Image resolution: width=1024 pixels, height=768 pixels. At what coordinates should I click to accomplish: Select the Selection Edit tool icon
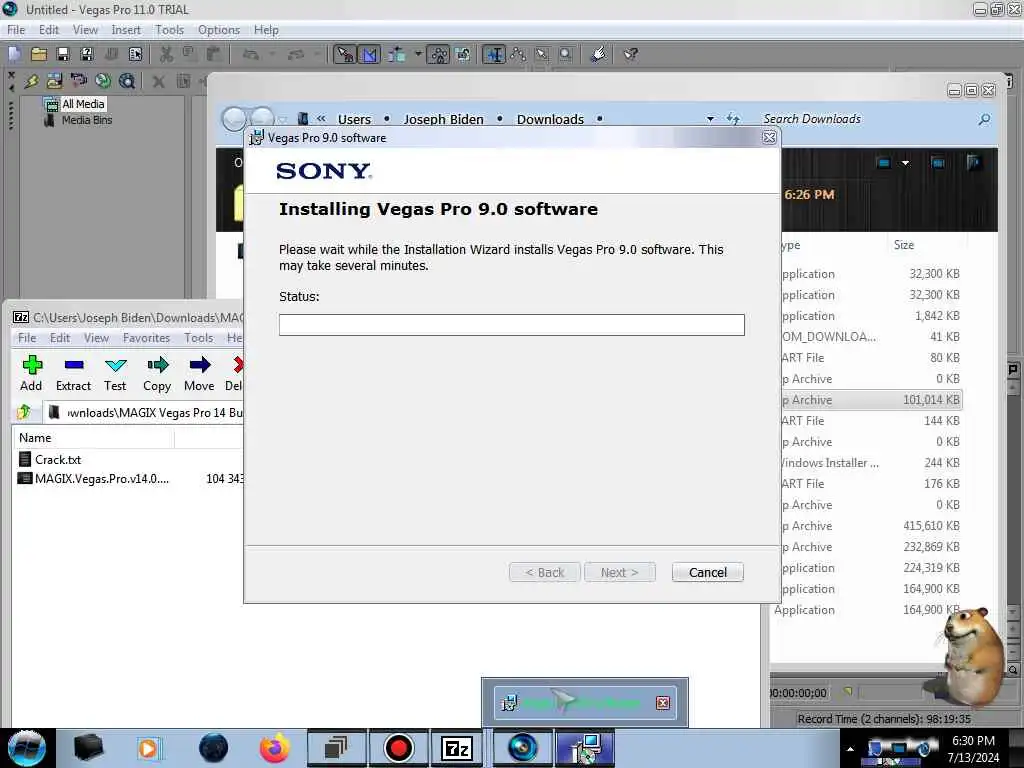pos(542,54)
